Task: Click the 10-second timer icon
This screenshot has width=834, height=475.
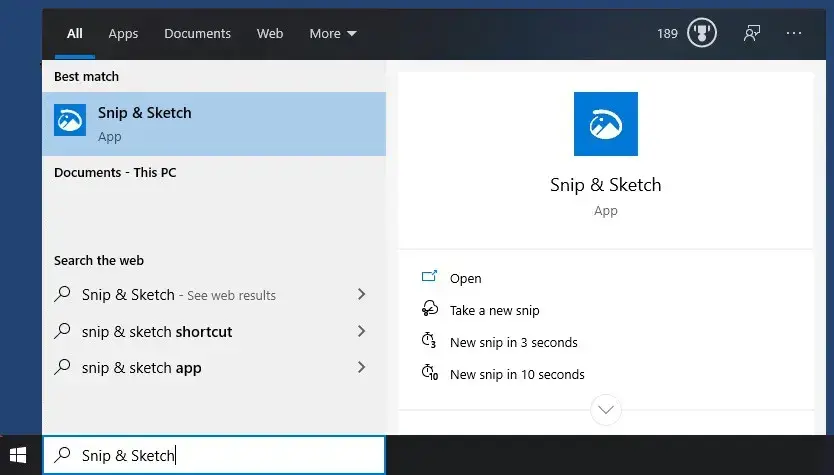Action: click(x=430, y=372)
